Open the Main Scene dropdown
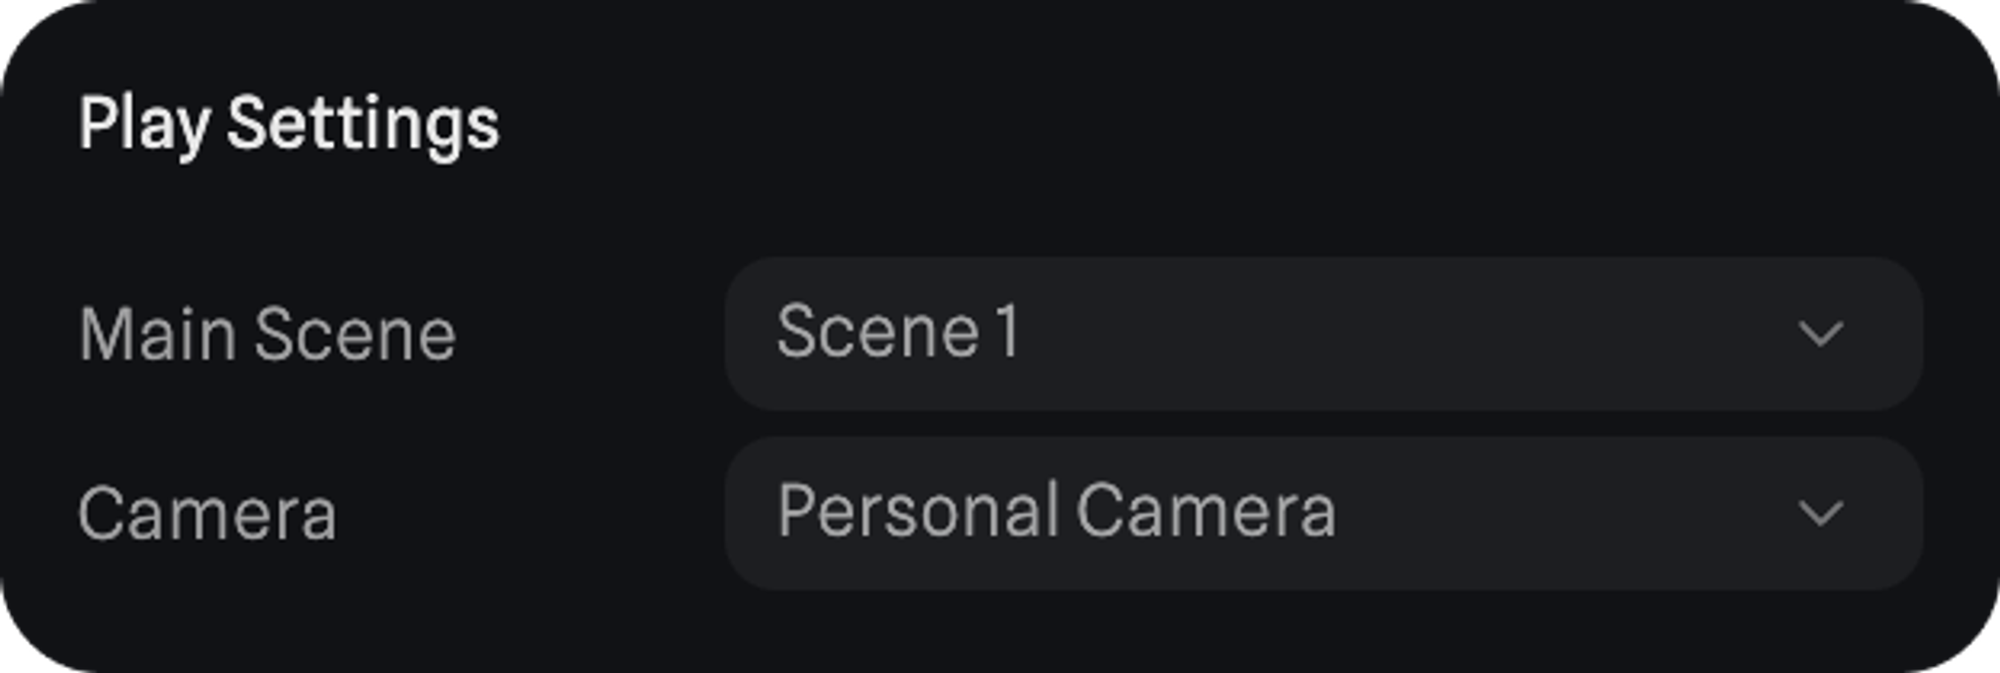This screenshot has width=2000, height=673. 1322,333
